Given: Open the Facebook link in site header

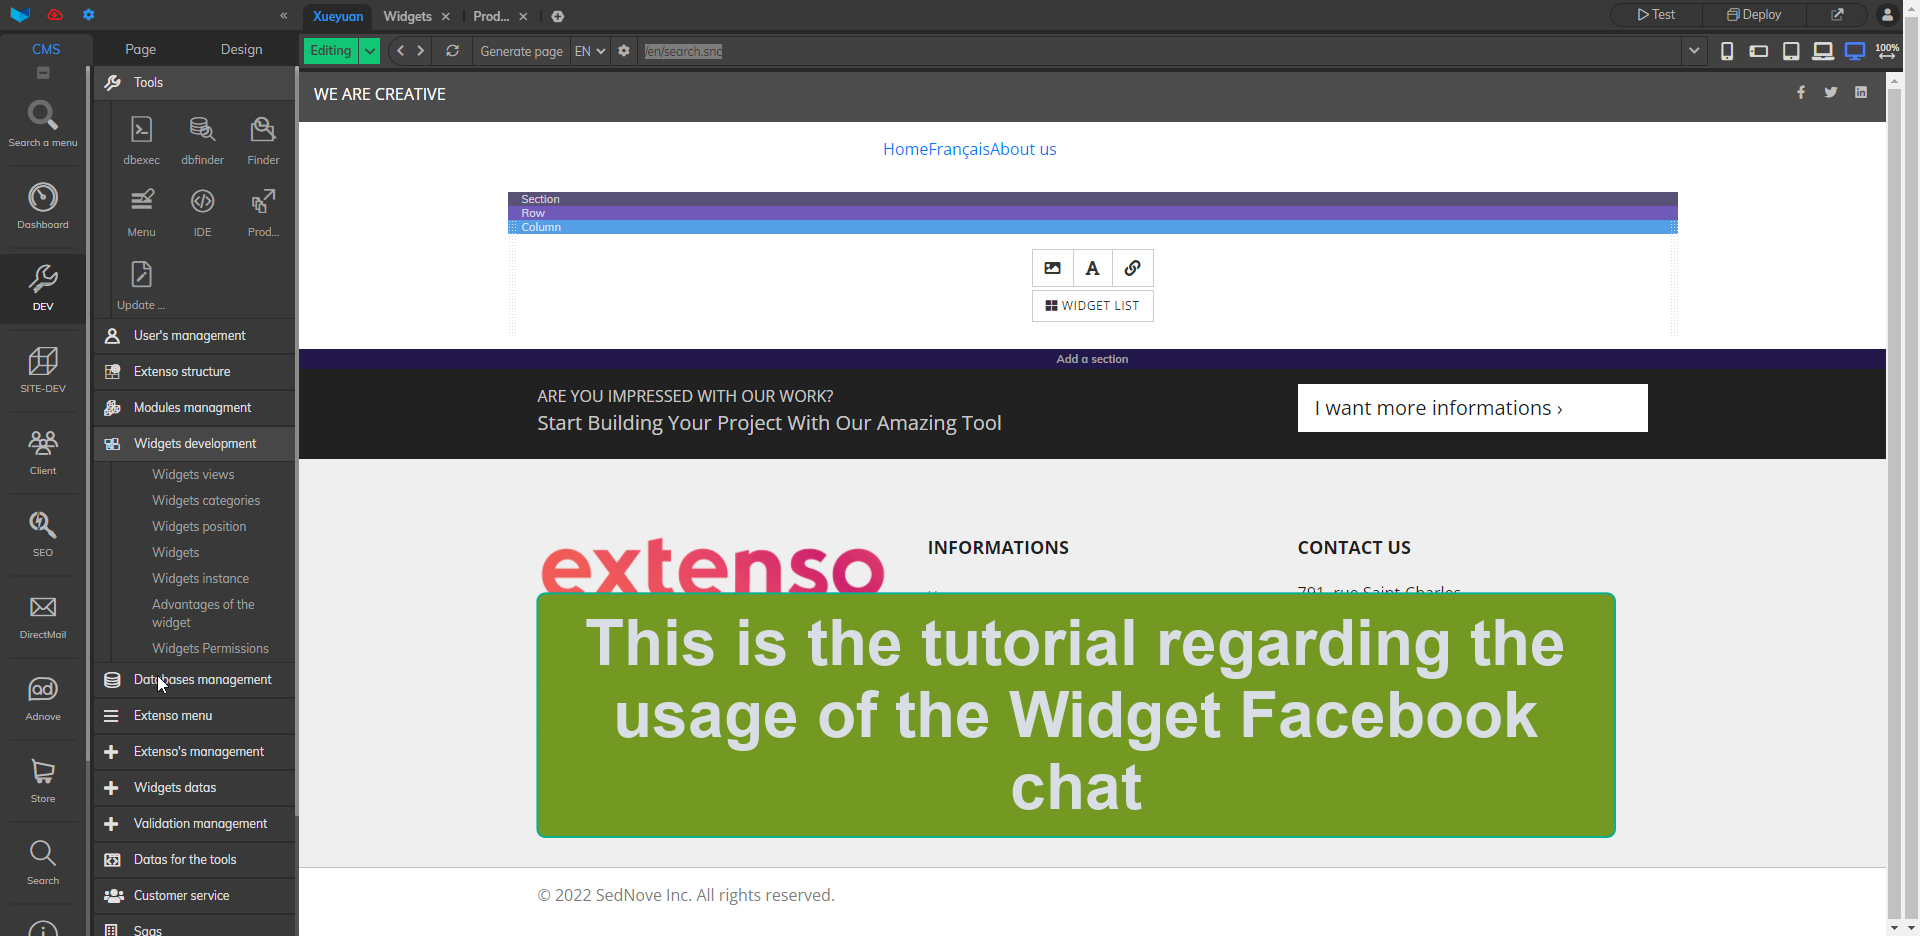Looking at the screenshot, I should point(1801,92).
